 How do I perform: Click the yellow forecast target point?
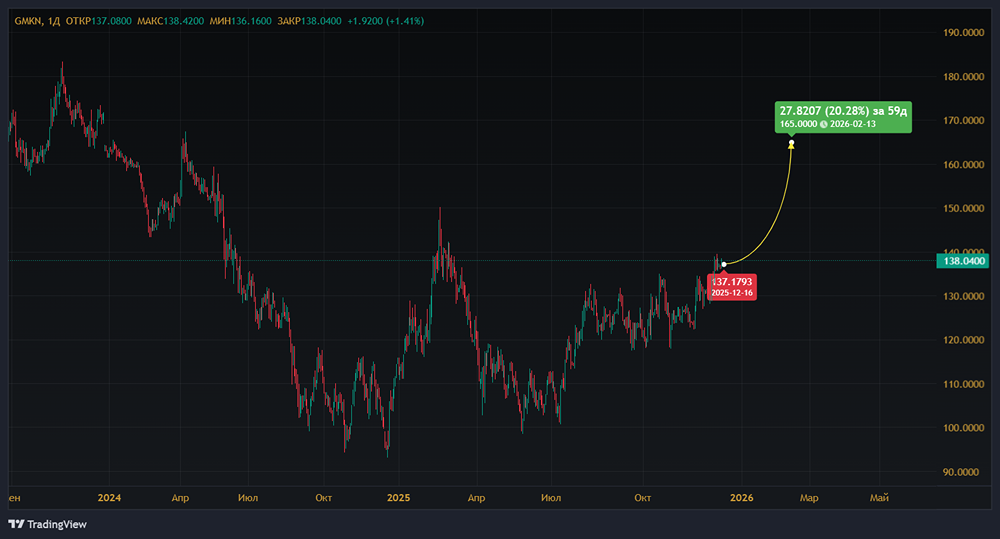[792, 144]
